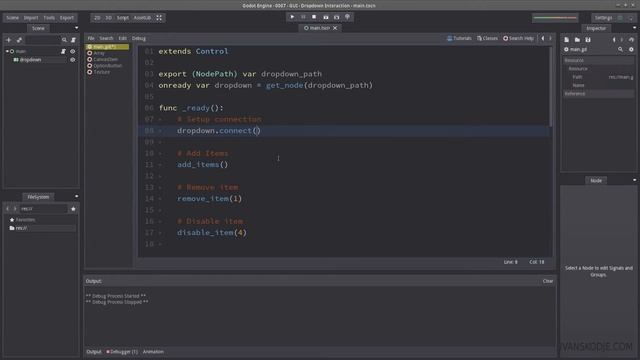Screen dimensions: 640x360
Task: Pause the running scene
Action: click(x=303, y=17)
